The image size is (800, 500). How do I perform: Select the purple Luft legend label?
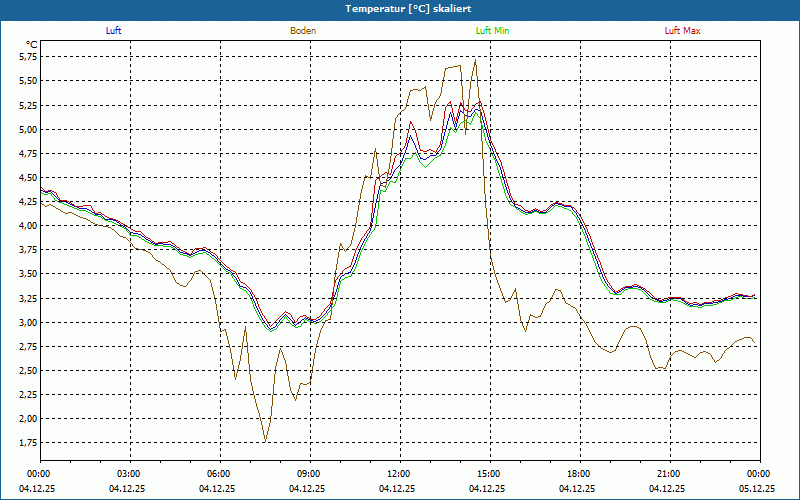click(113, 31)
